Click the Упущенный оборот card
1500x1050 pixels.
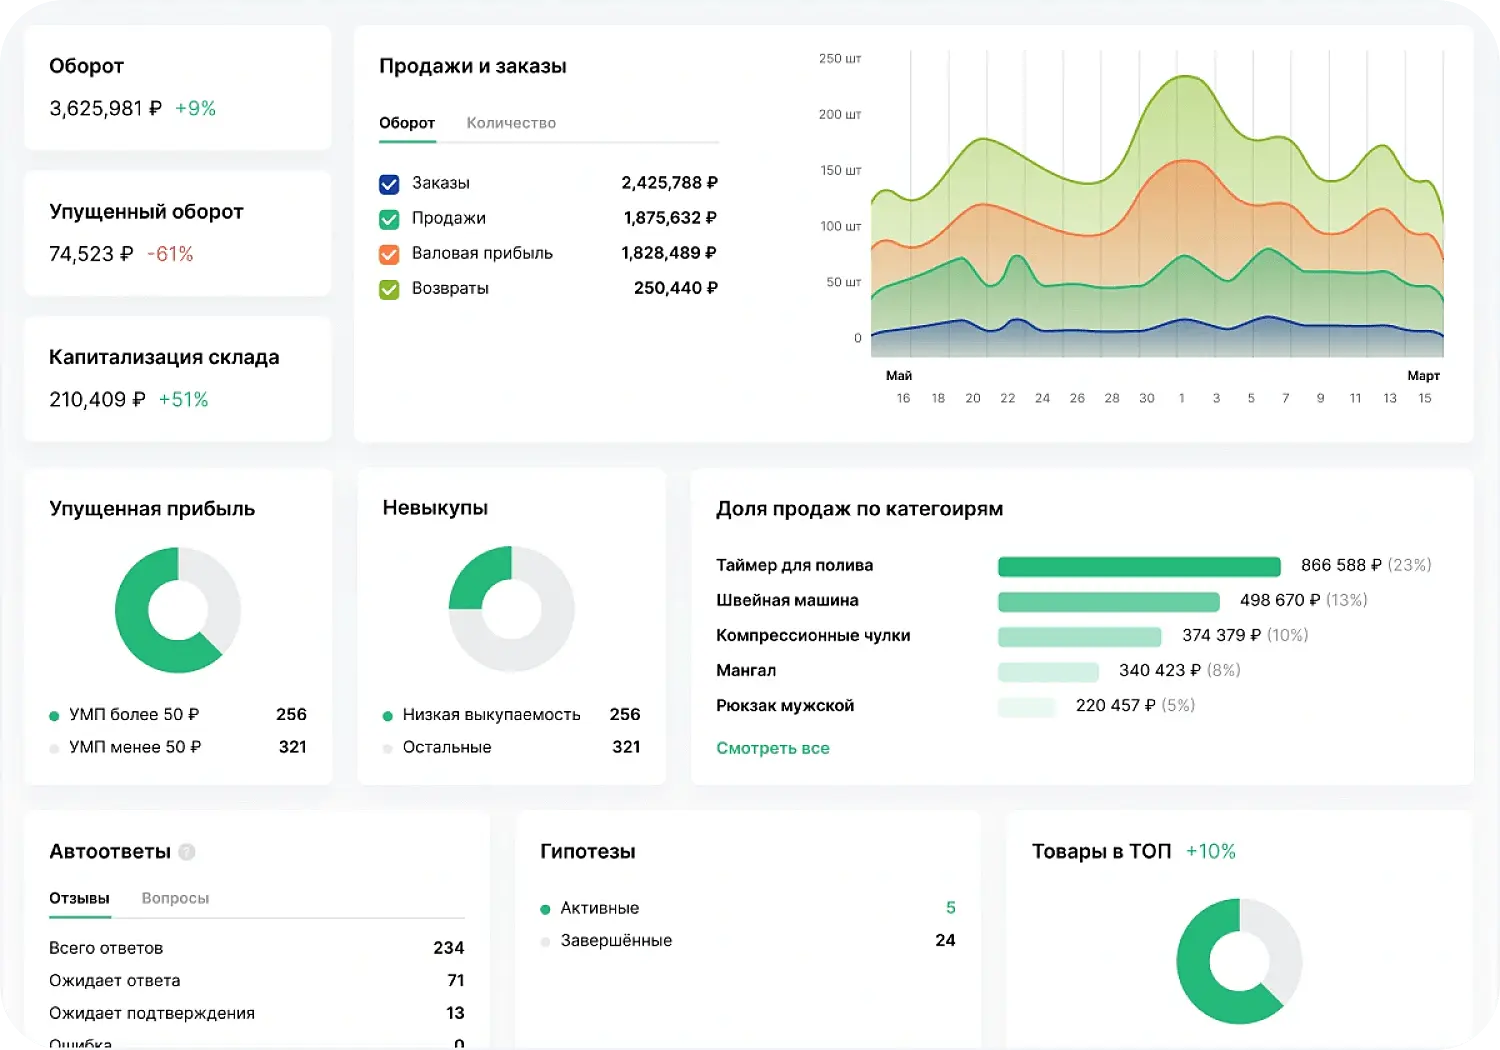coord(177,233)
